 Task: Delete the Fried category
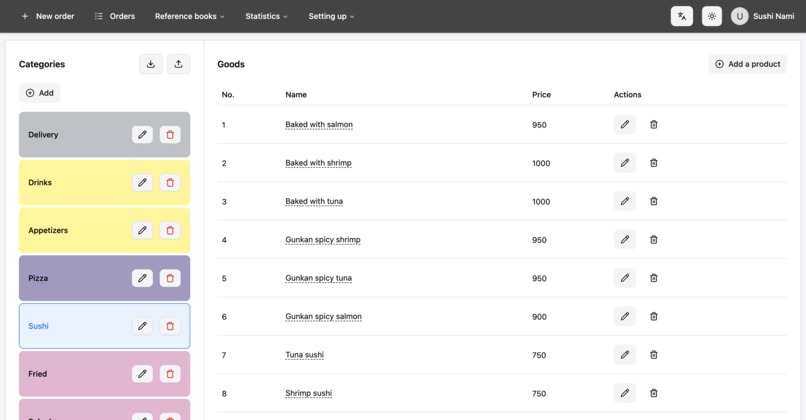pos(170,374)
